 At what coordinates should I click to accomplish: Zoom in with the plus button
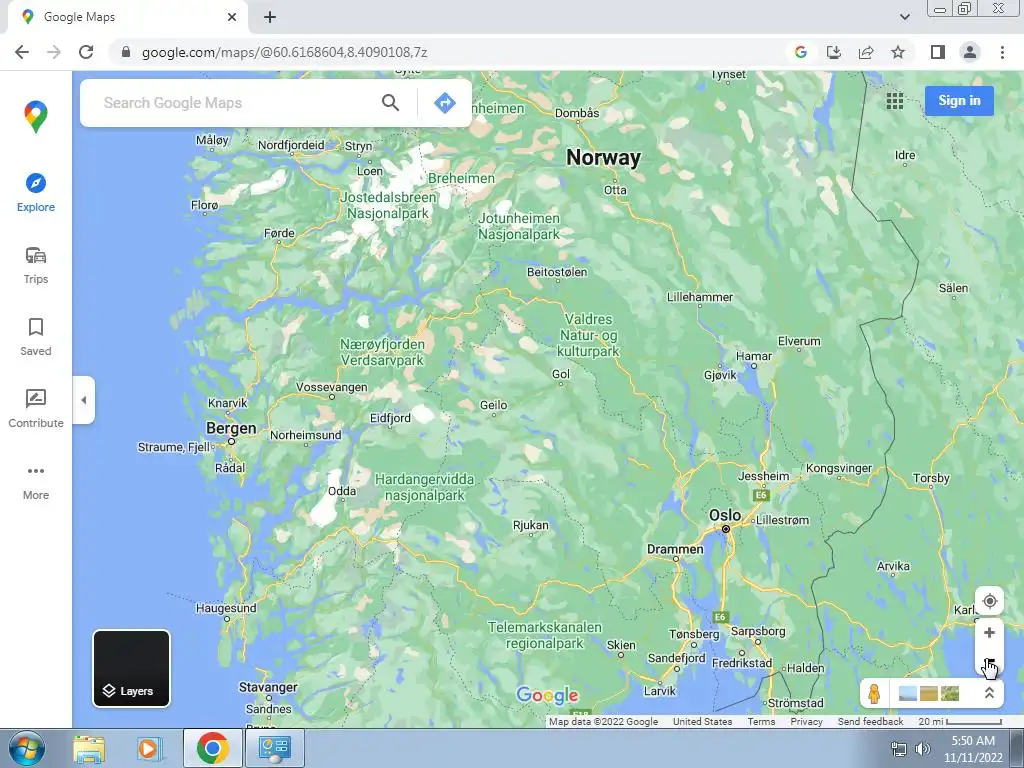[989, 633]
